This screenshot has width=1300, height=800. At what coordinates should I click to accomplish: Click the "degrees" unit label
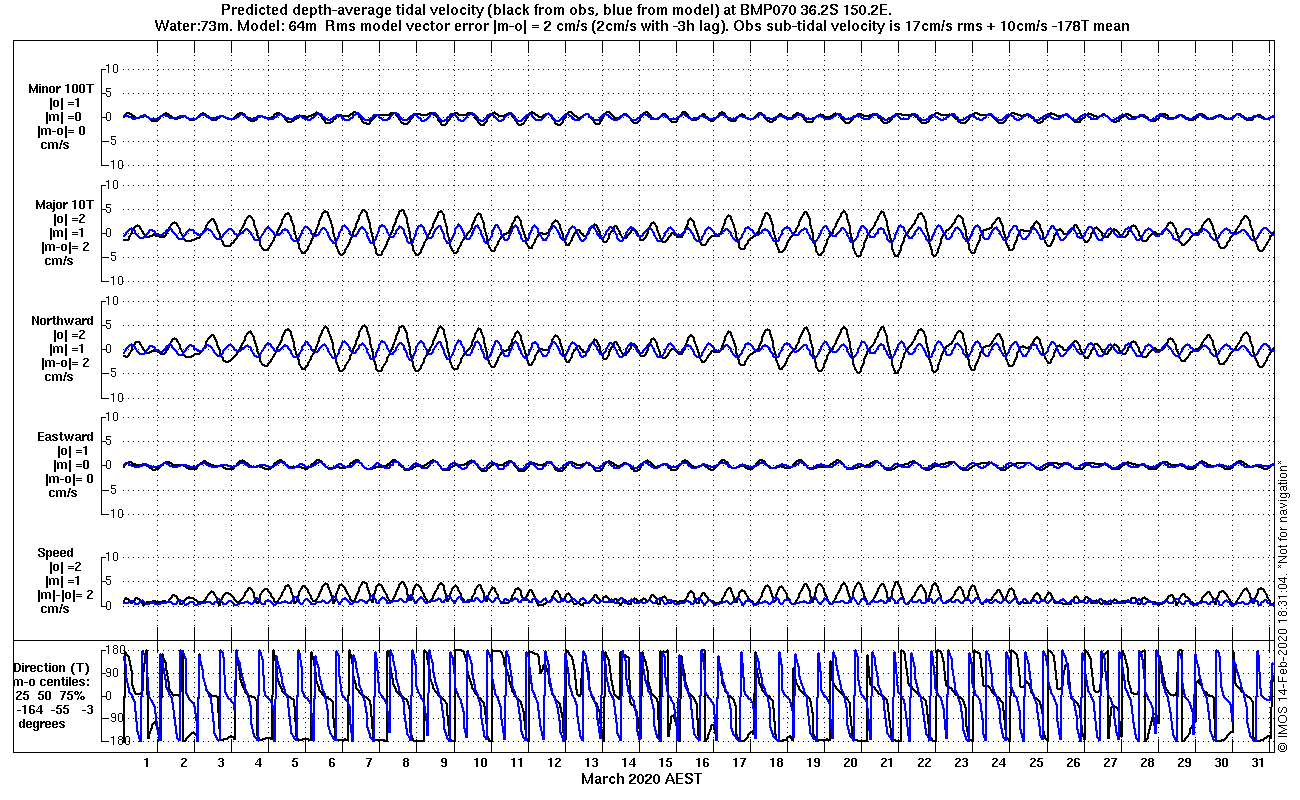tap(42, 724)
